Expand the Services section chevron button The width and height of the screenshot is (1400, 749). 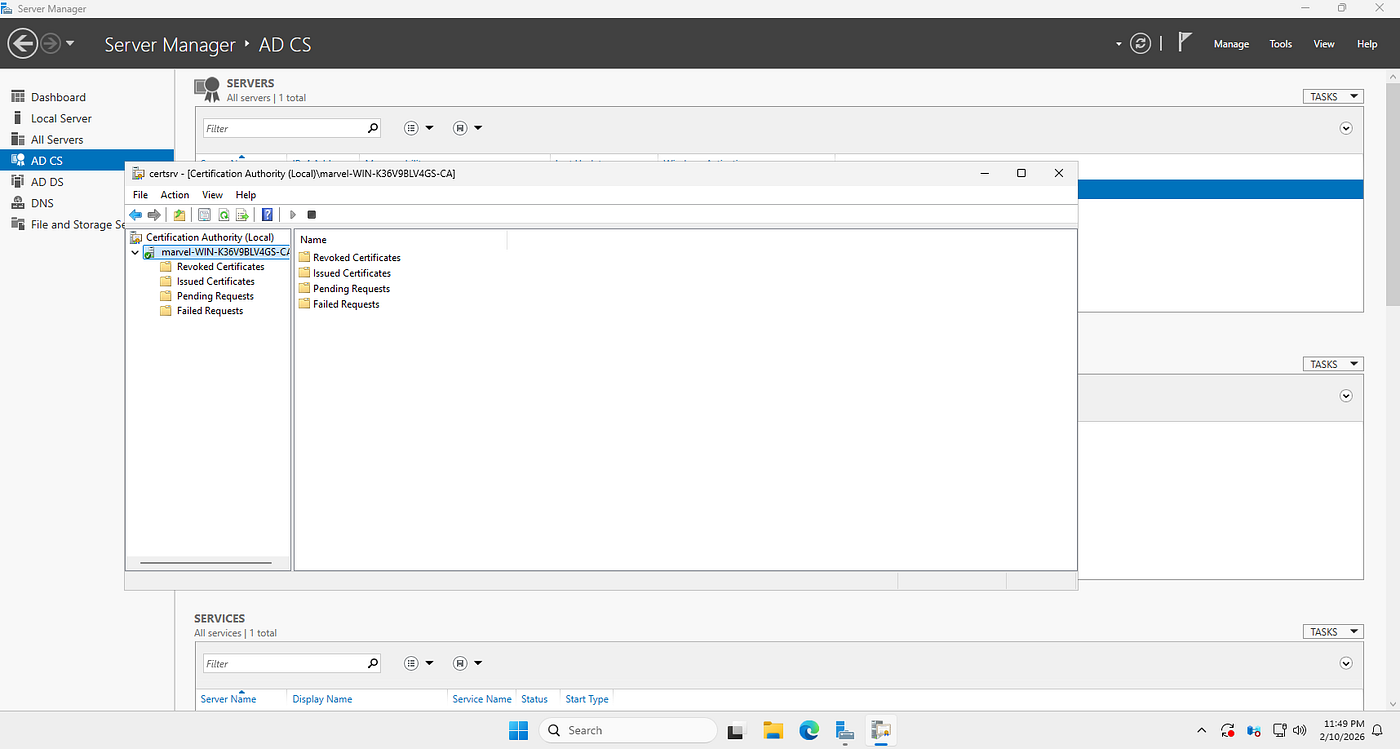point(1346,663)
